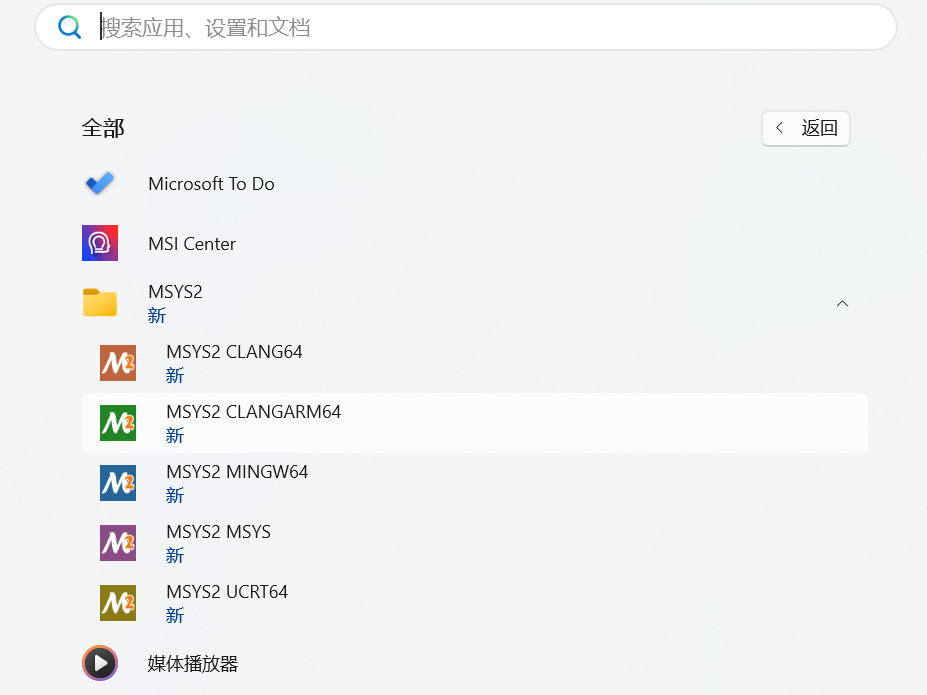This screenshot has height=695, width=927.
Task: Launch the MSYS2 CLANG64 text entry
Action: pos(234,352)
